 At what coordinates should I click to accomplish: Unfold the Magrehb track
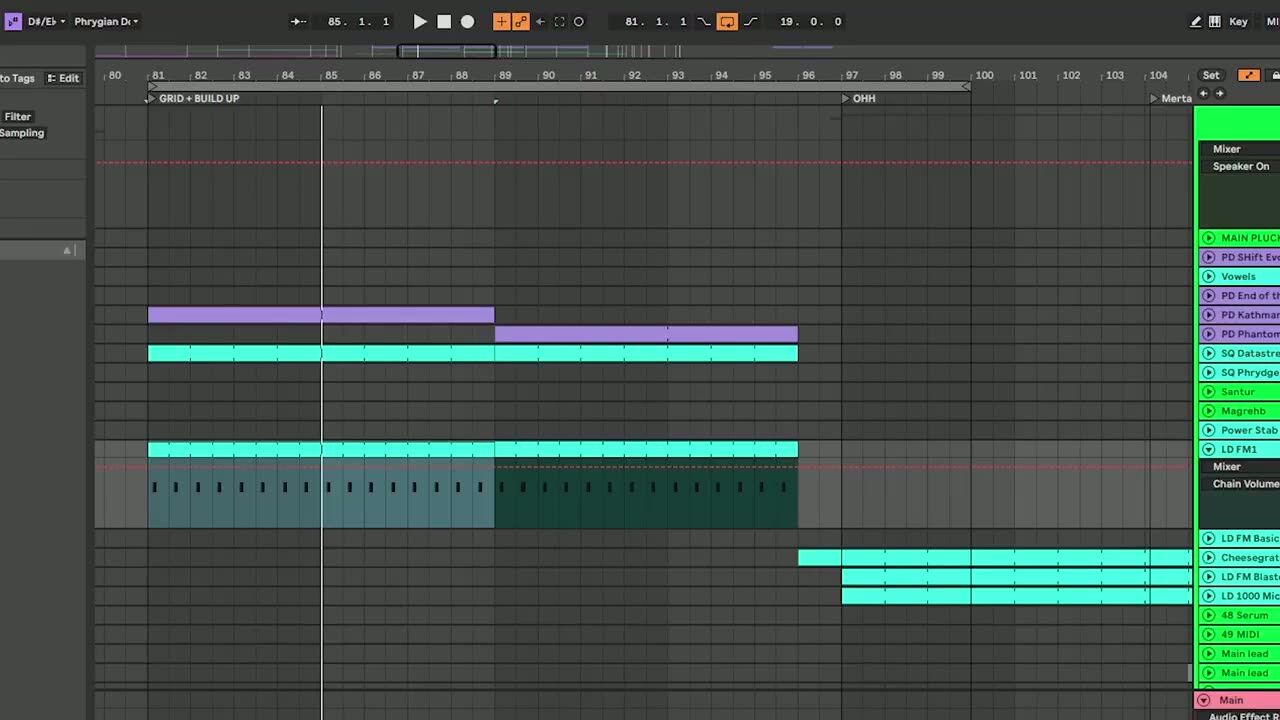point(1208,411)
